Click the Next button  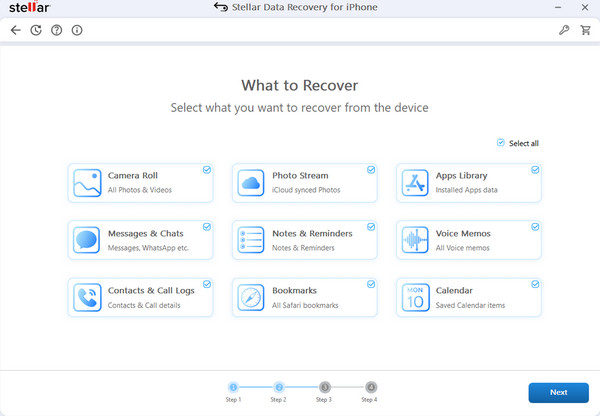tap(559, 393)
